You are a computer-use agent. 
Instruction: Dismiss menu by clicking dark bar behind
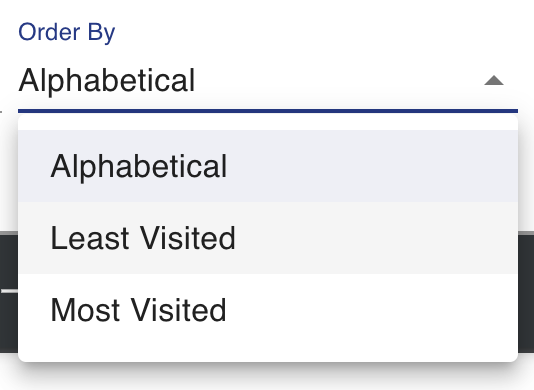9,292
